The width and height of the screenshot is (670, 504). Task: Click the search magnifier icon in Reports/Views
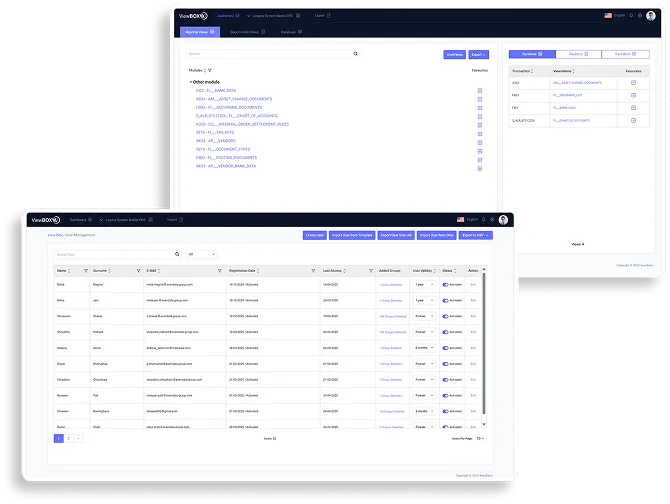pos(355,54)
